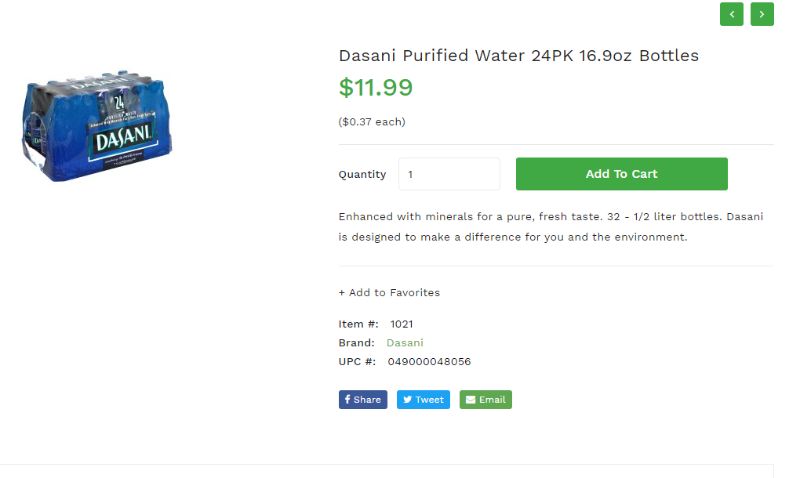This screenshot has width=800, height=478.
Task: Click the UPC number 049000048056
Action: click(x=429, y=362)
